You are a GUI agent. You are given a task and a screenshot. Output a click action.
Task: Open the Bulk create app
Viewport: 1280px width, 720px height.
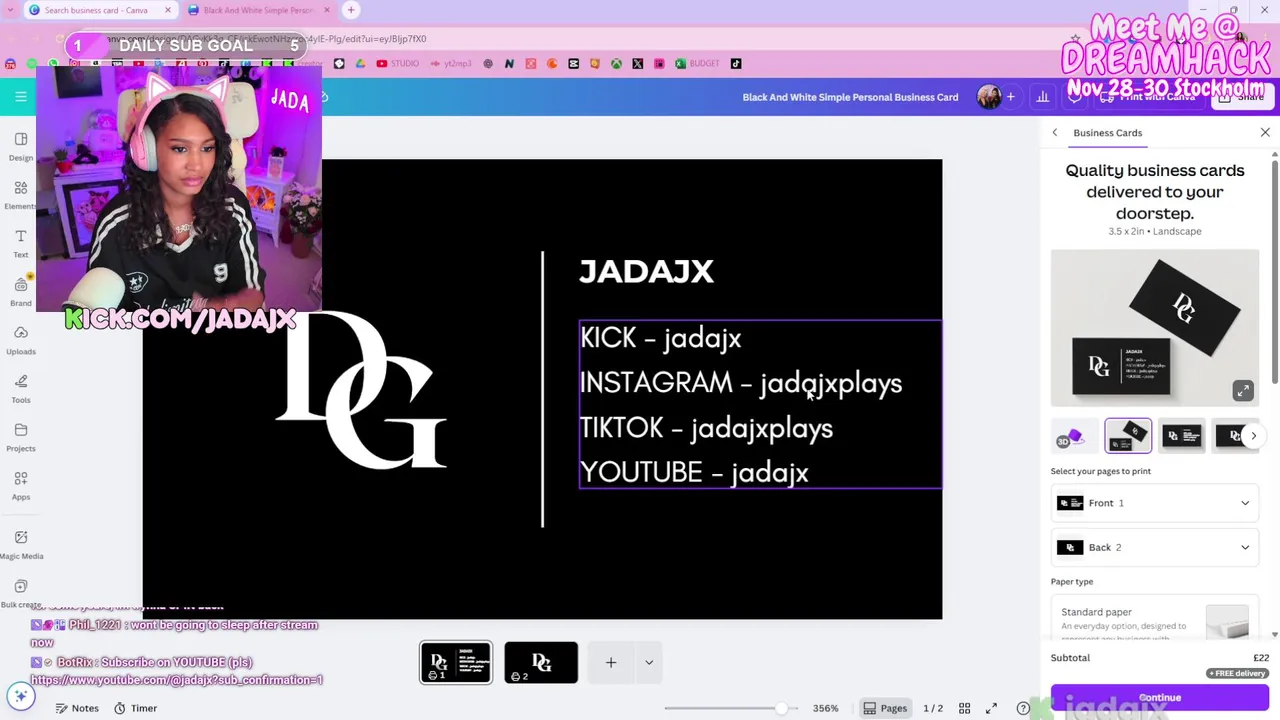20,592
